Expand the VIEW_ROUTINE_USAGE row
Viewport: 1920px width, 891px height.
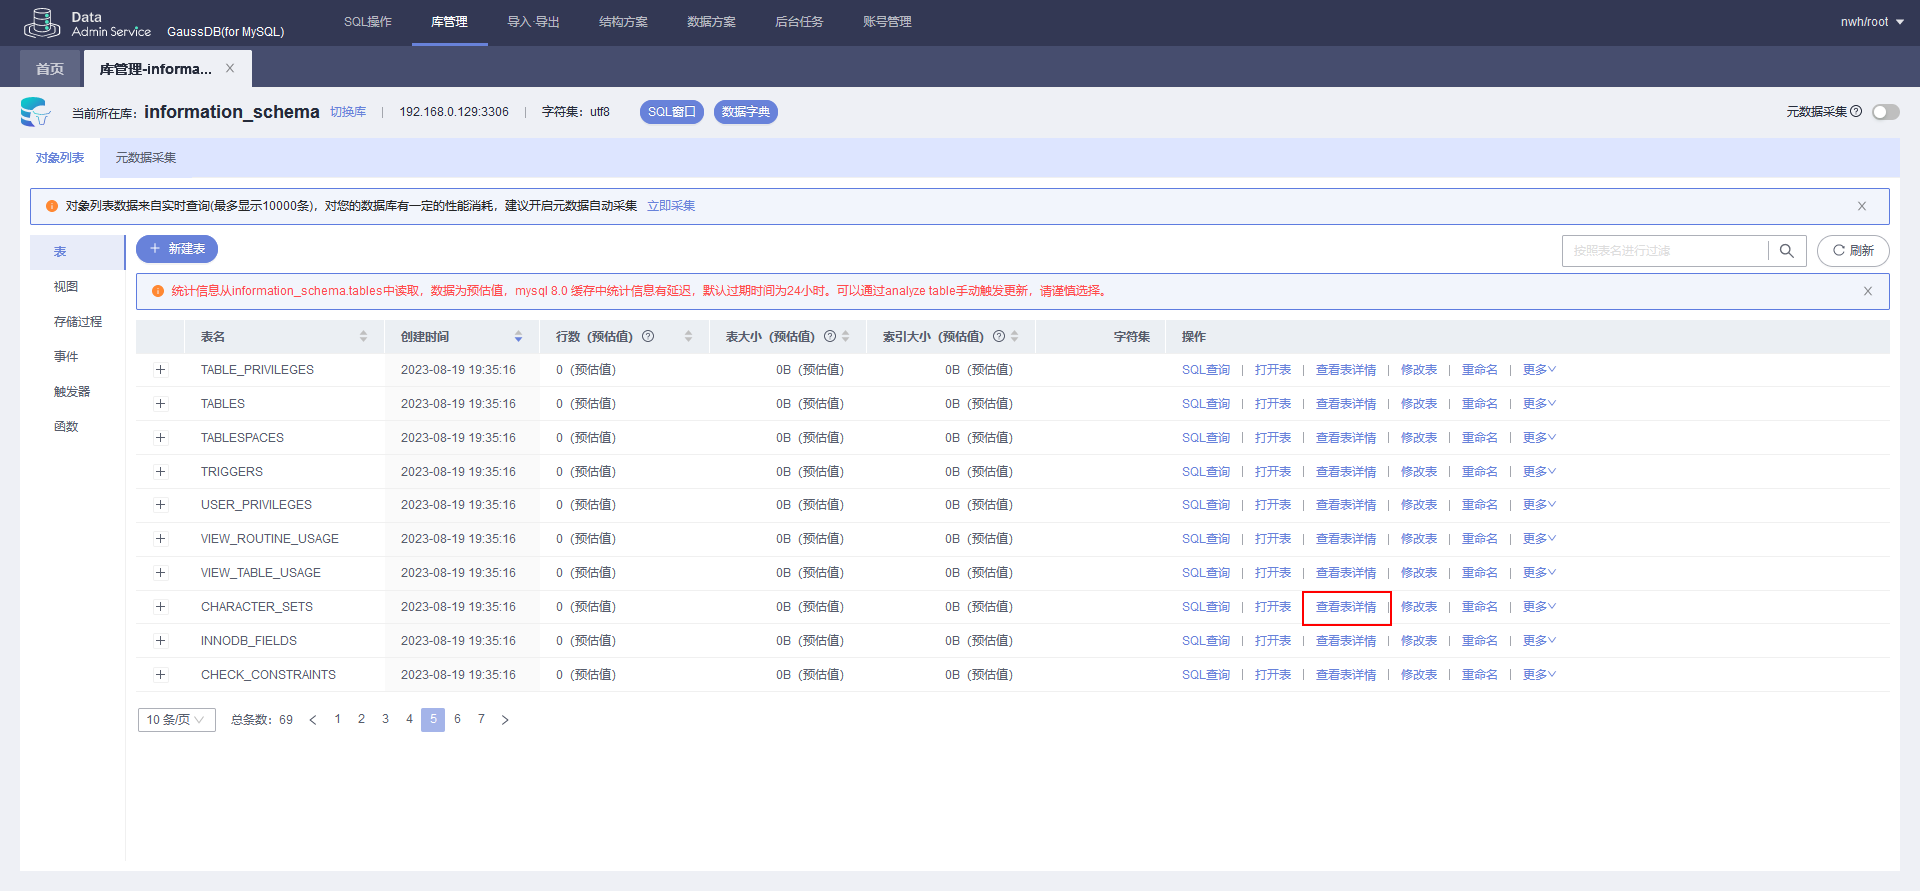click(160, 539)
